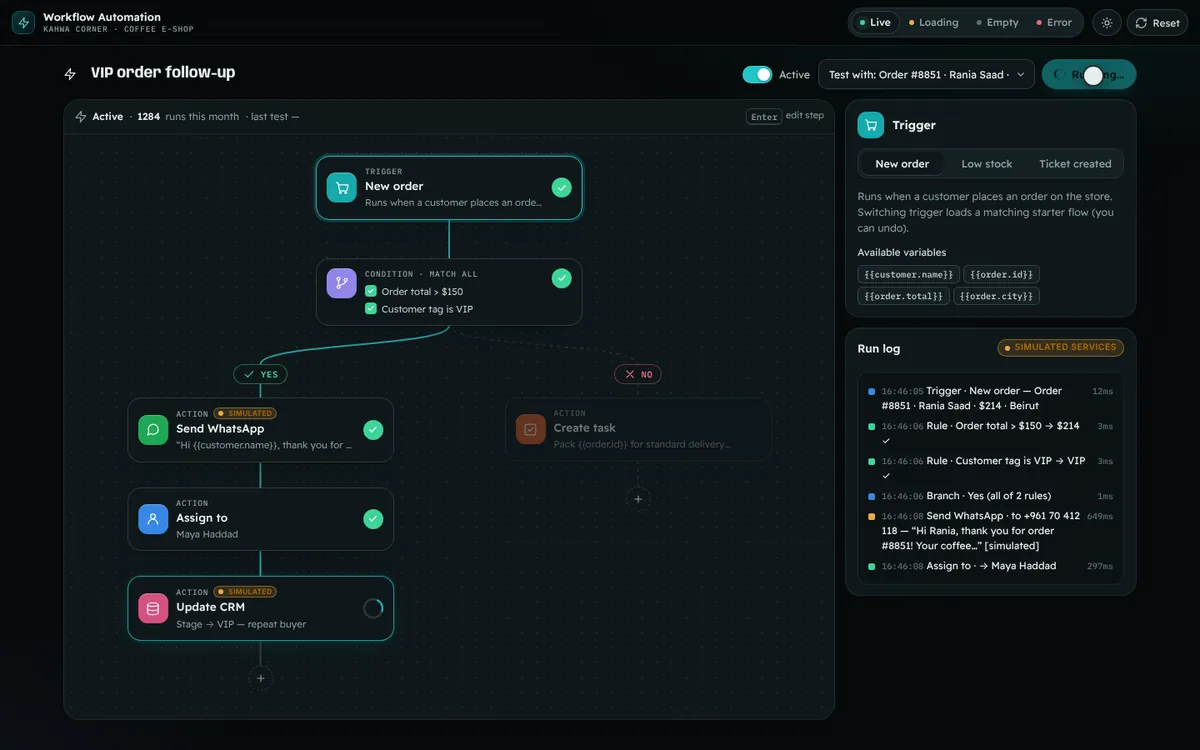The image size is (1200, 750).
Task: Click the SIMULATED SERVICES badge in Run log
Action: coord(1060,348)
